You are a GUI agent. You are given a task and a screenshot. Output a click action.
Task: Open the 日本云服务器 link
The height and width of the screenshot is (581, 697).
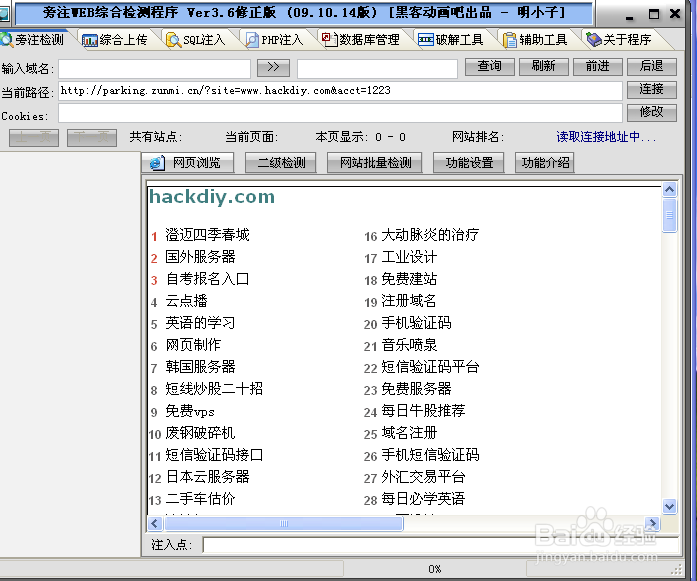pyautogui.click(x=208, y=477)
